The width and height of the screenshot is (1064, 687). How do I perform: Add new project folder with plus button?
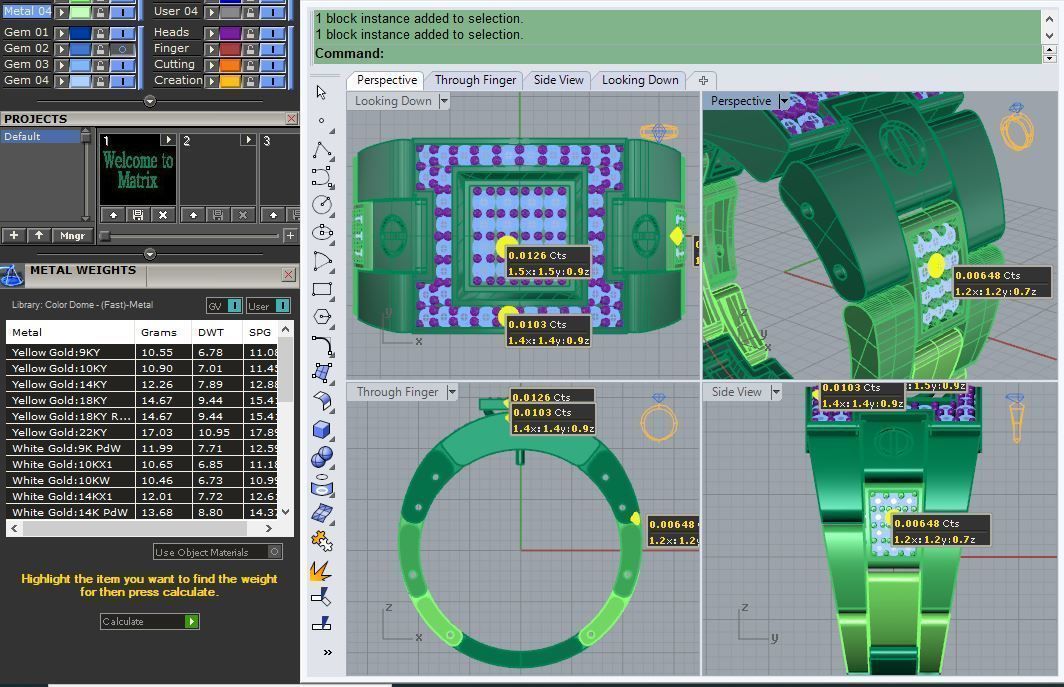[14, 236]
